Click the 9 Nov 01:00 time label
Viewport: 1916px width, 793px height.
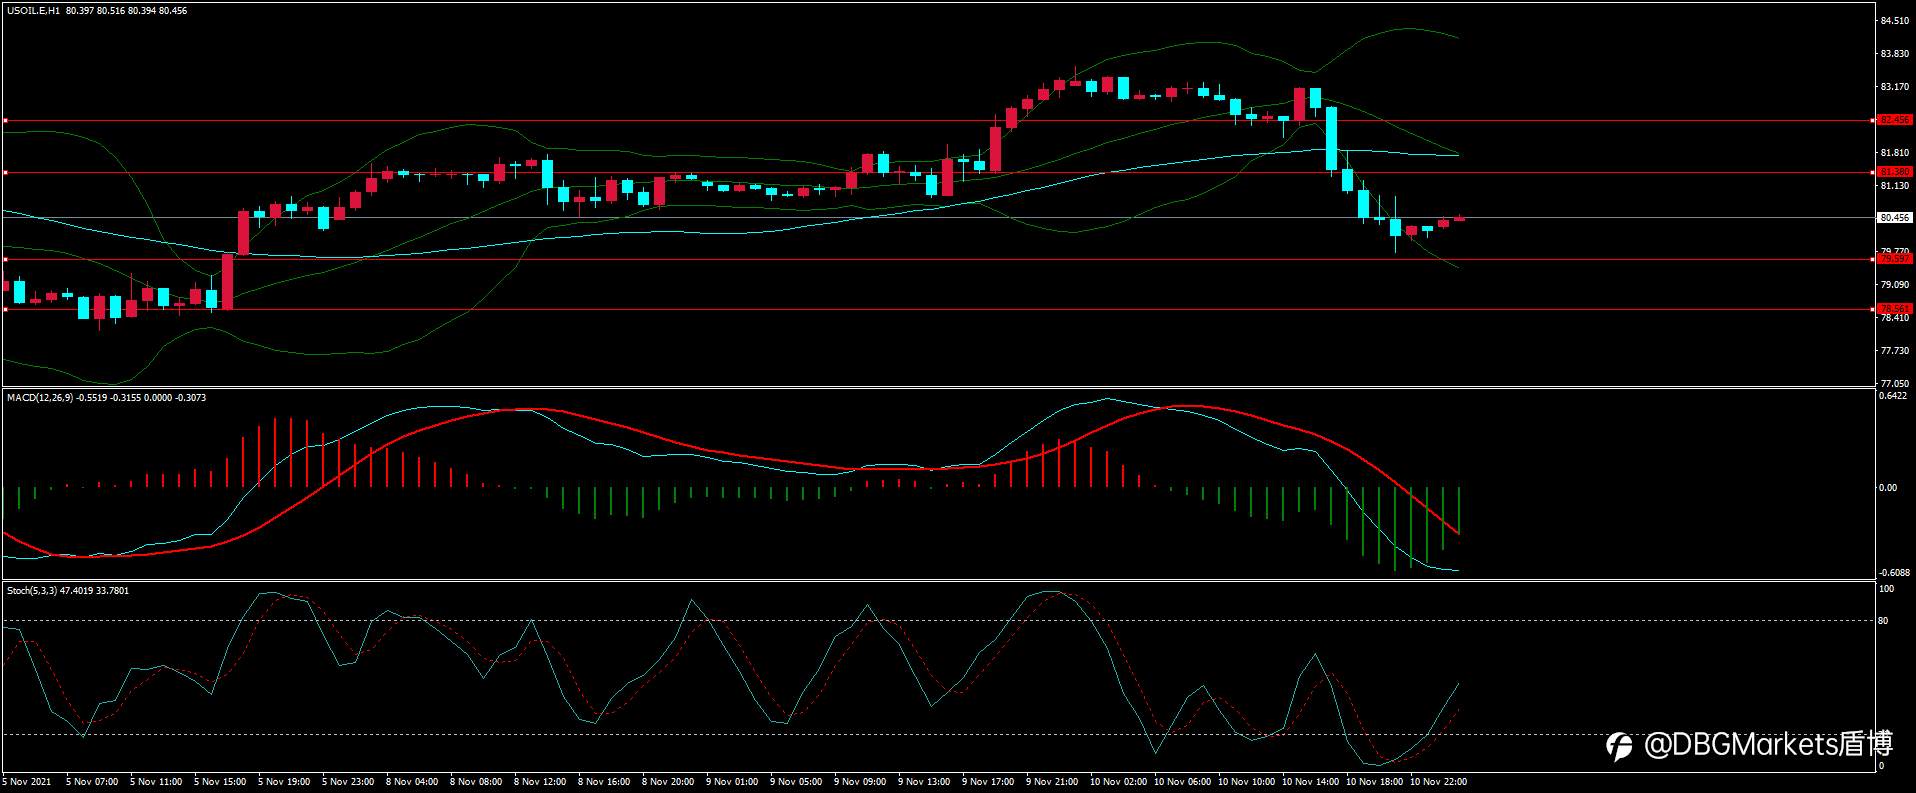click(732, 782)
